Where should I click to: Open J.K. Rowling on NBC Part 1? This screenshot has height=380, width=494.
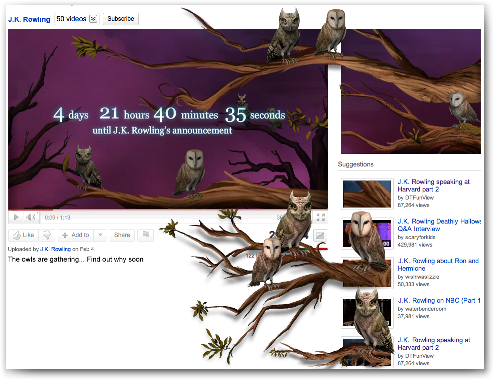pos(439,300)
